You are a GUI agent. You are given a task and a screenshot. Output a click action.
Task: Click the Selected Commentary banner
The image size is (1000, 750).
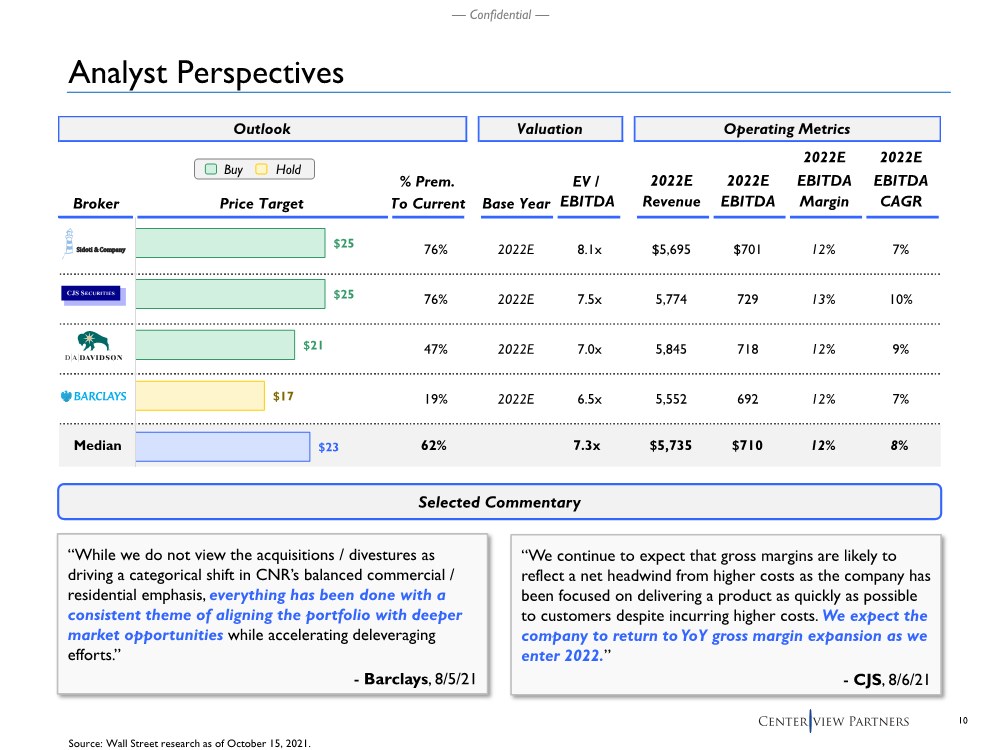[499, 502]
